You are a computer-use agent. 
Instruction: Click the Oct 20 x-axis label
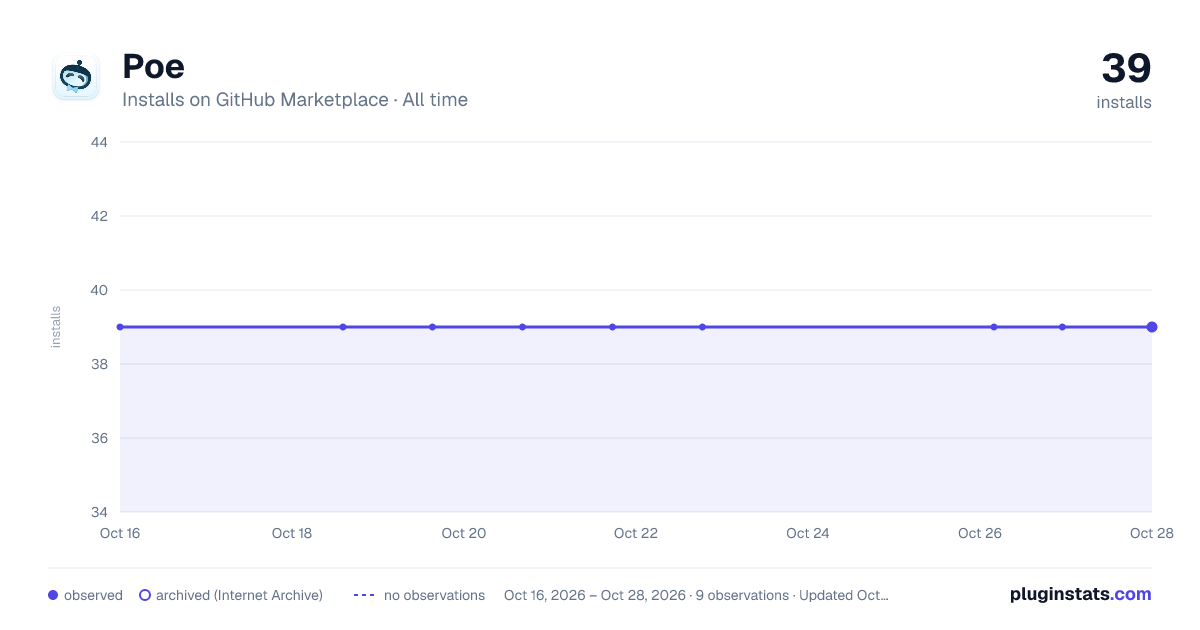(464, 533)
